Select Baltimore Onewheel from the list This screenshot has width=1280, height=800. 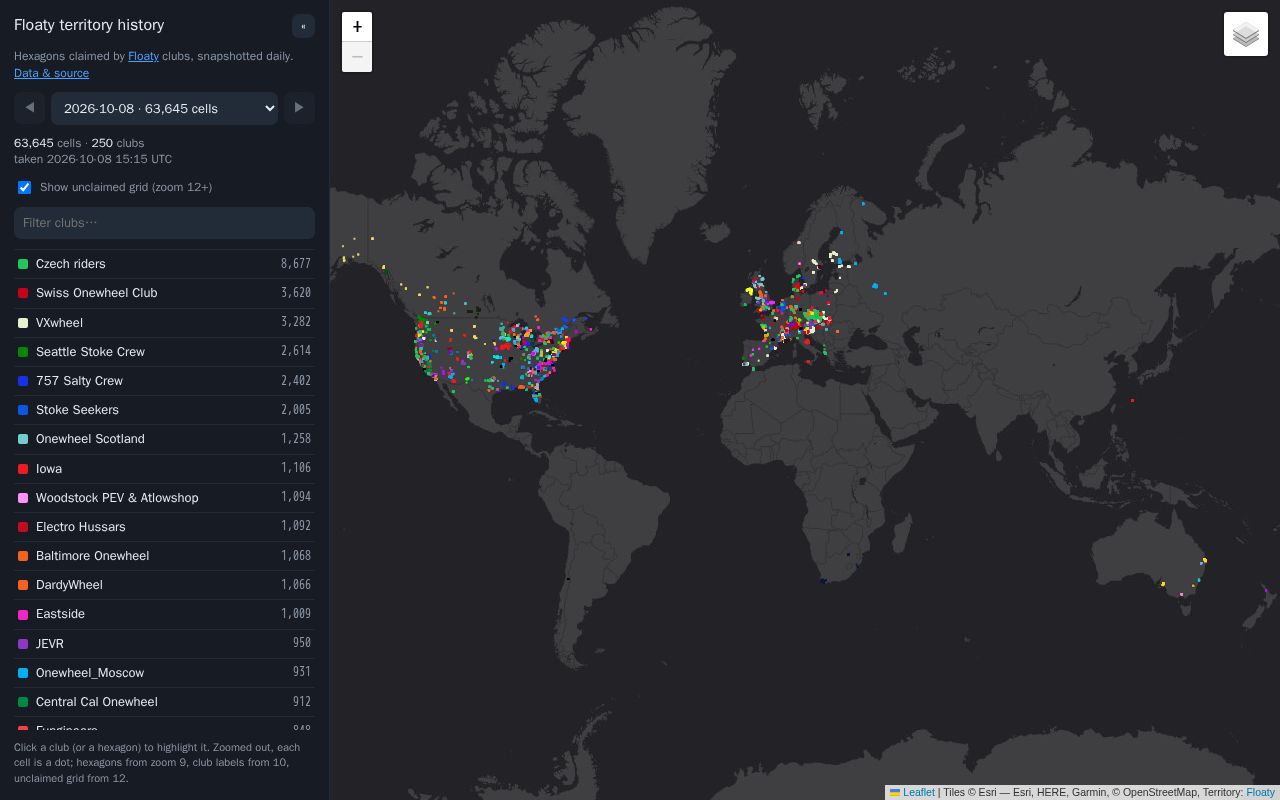(x=164, y=556)
